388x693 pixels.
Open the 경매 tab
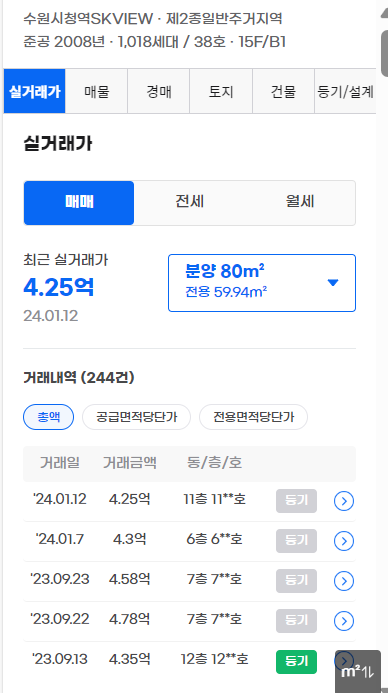tap(159, 91)
